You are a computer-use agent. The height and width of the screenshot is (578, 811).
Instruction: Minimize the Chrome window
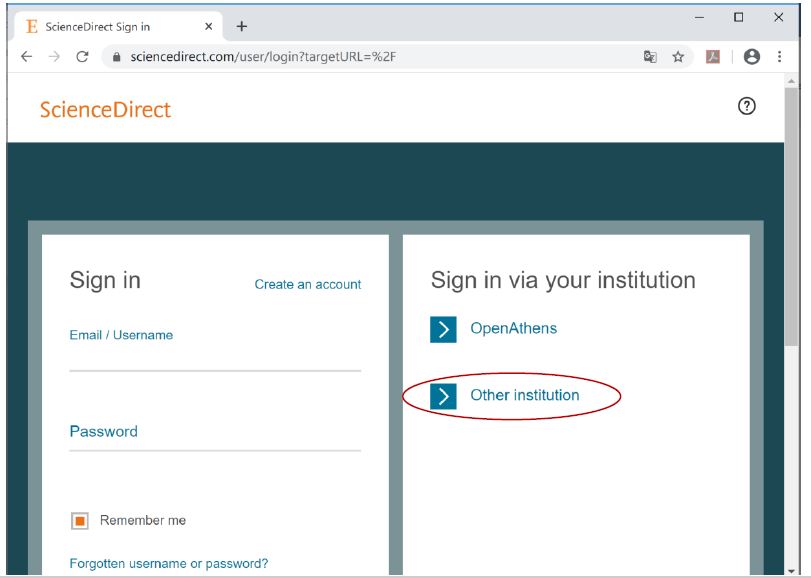click(x=699, y=18)
